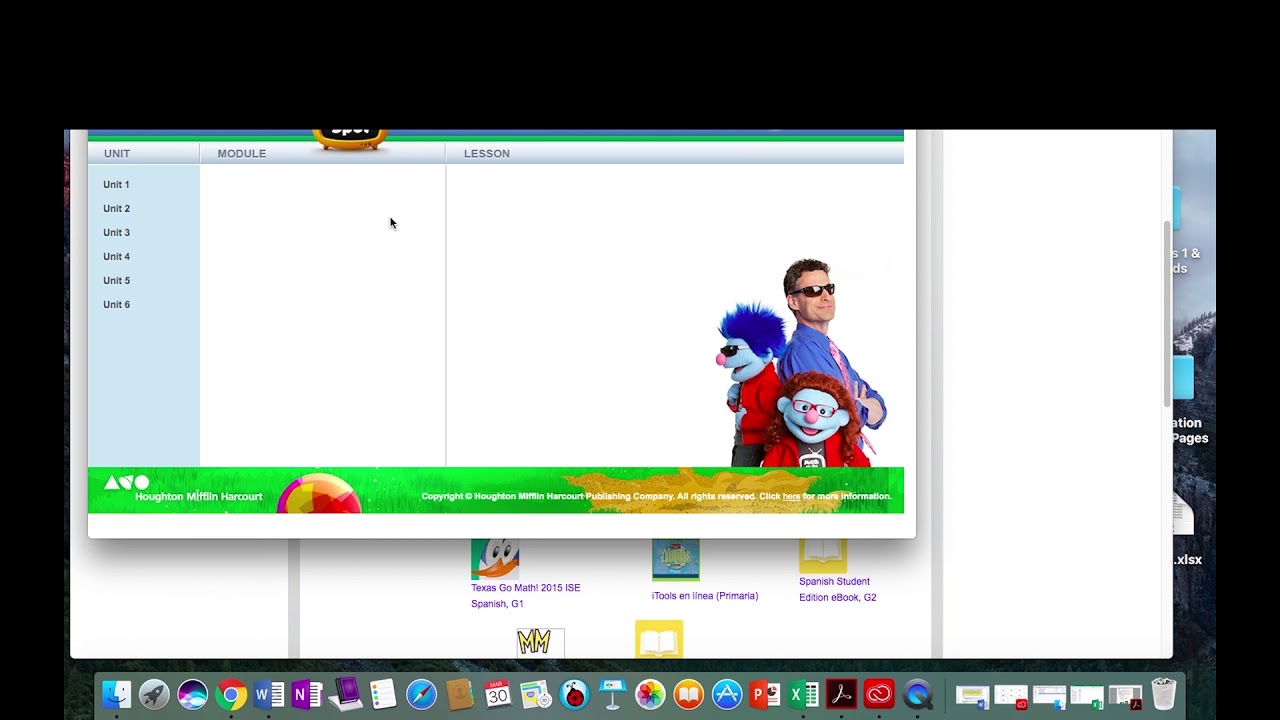Restore the minimized Acrobat window in Dock

[x=1125, y=696]
